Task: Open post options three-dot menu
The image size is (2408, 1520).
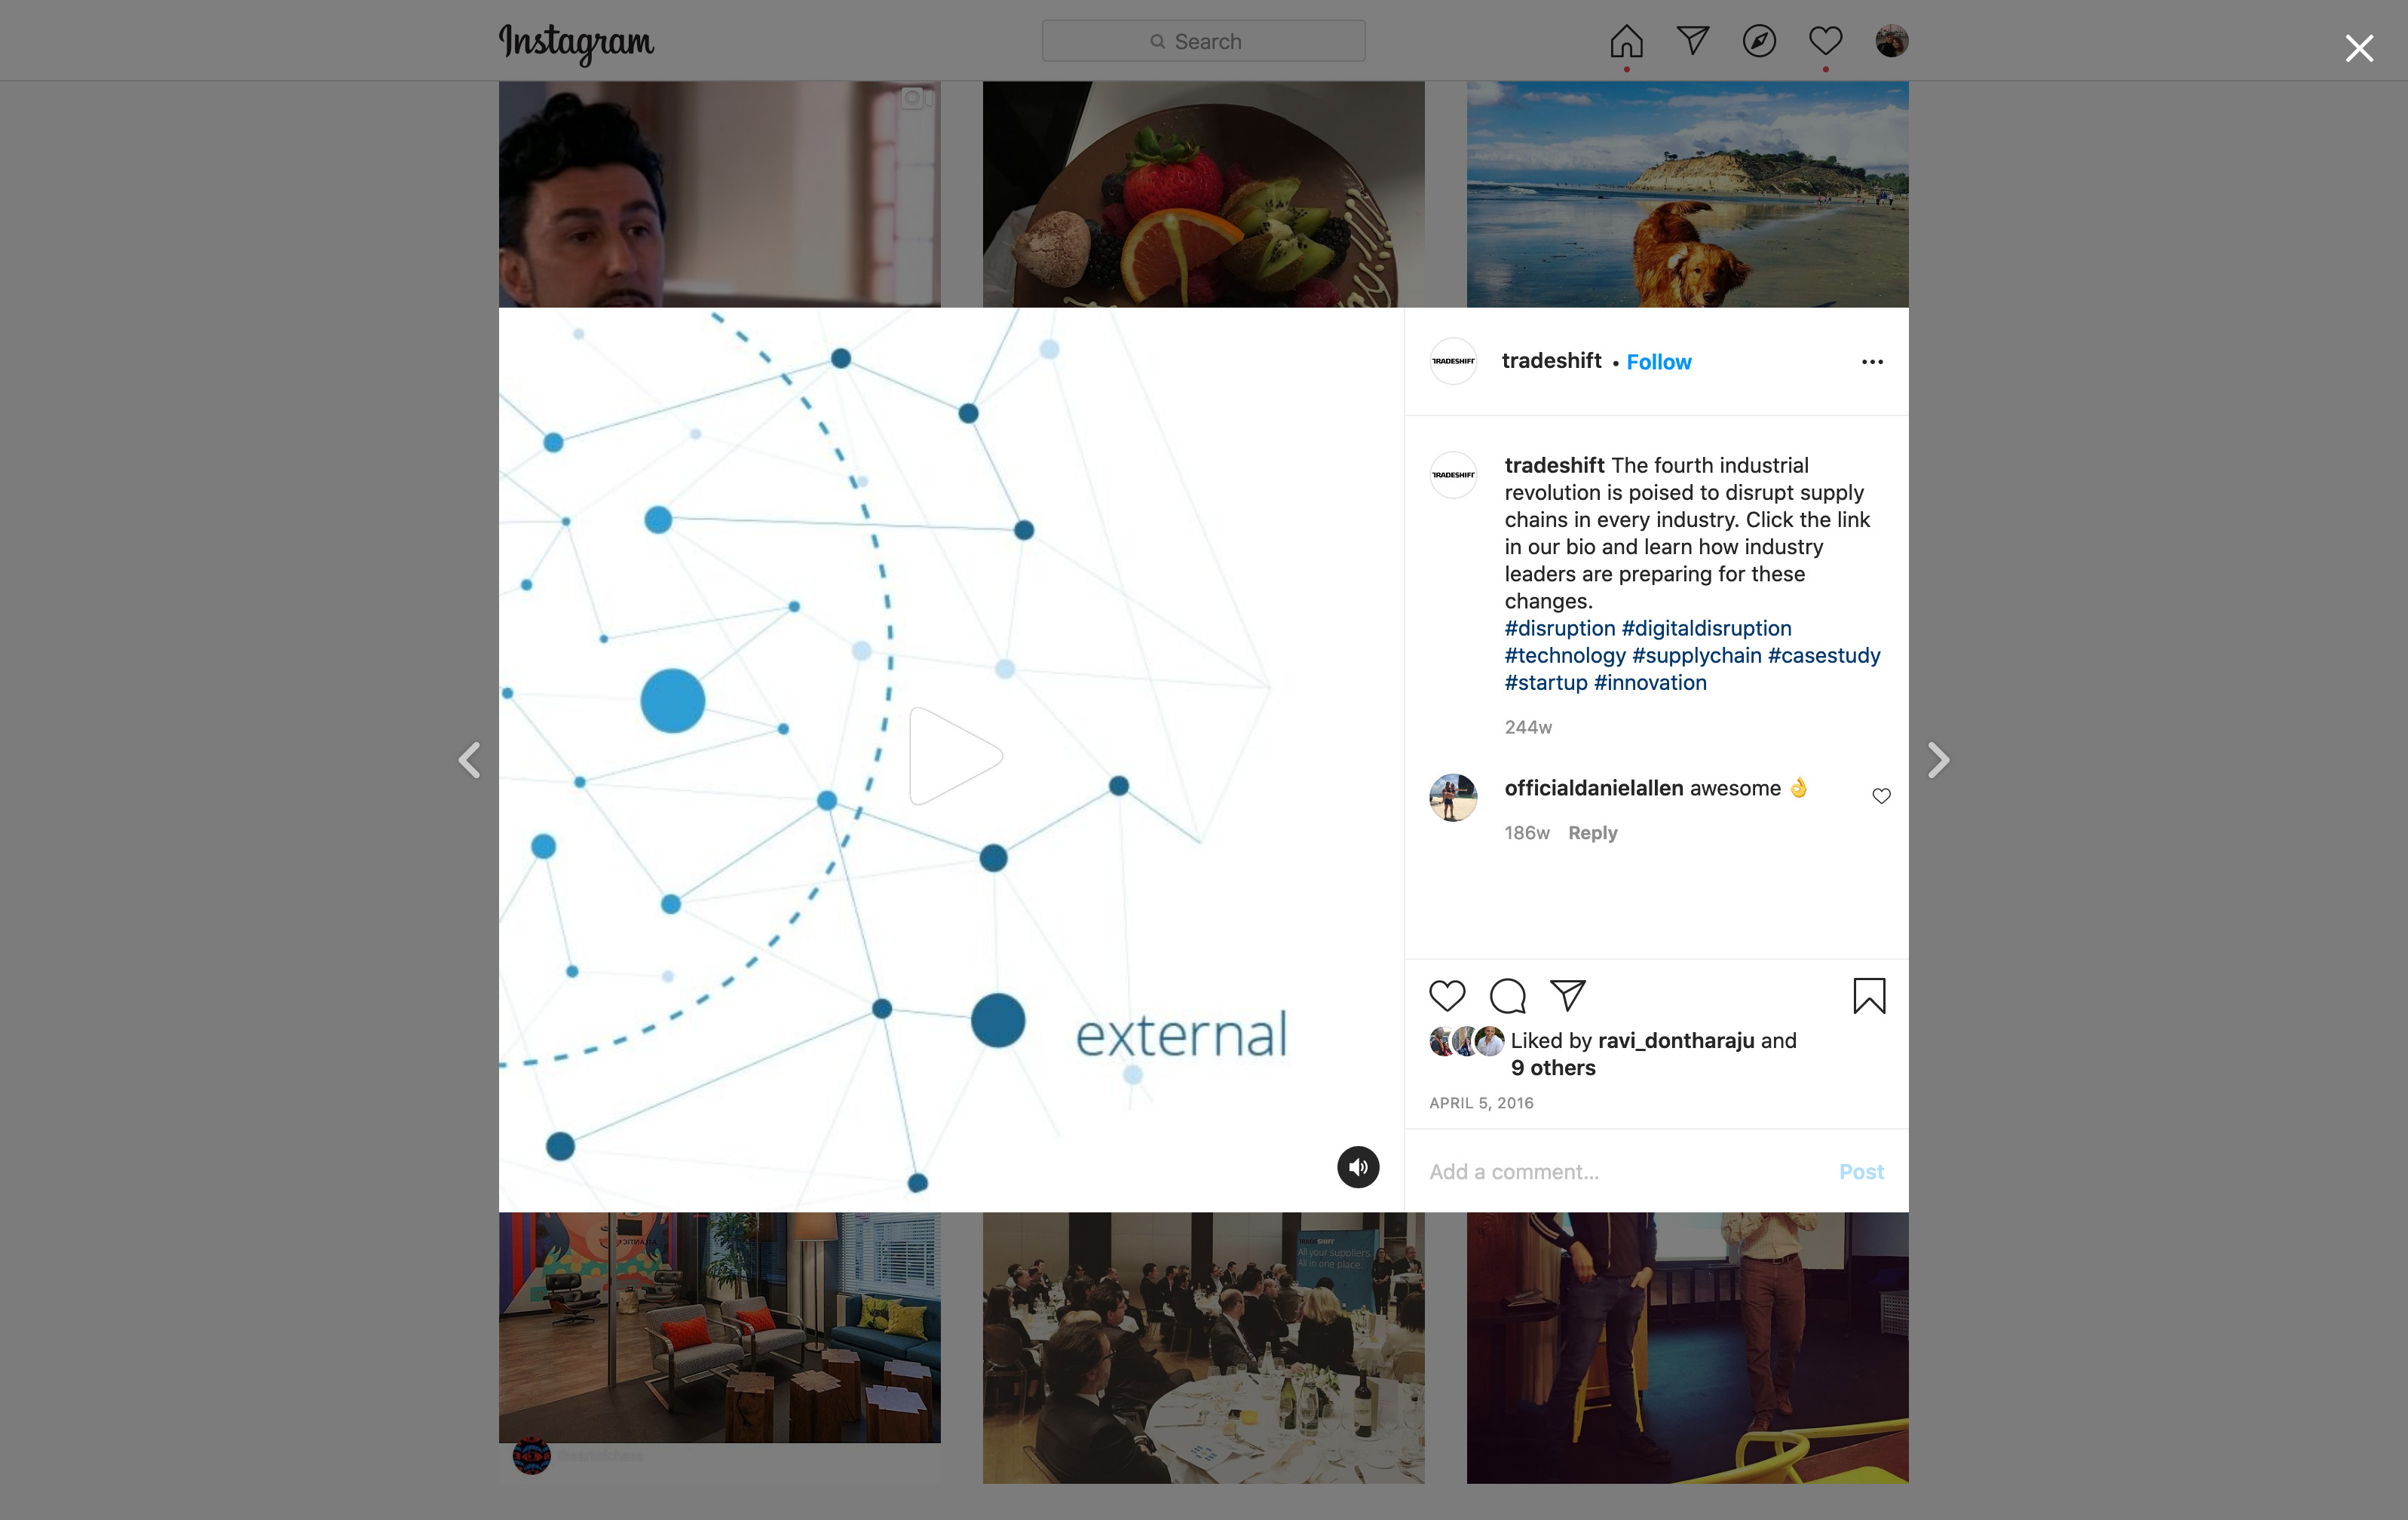Action: [x=1872, y=362]
